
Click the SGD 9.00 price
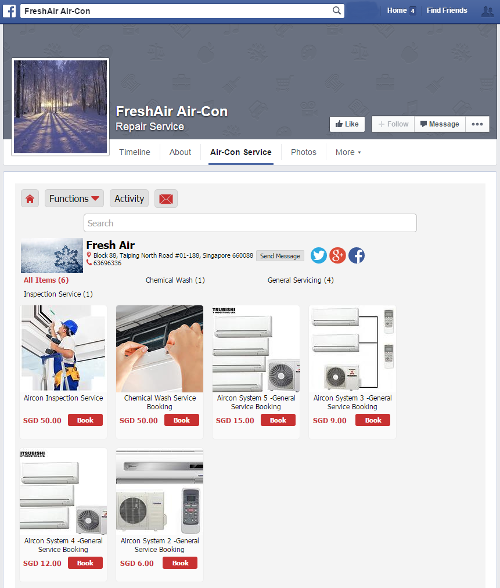pos(330,420)
